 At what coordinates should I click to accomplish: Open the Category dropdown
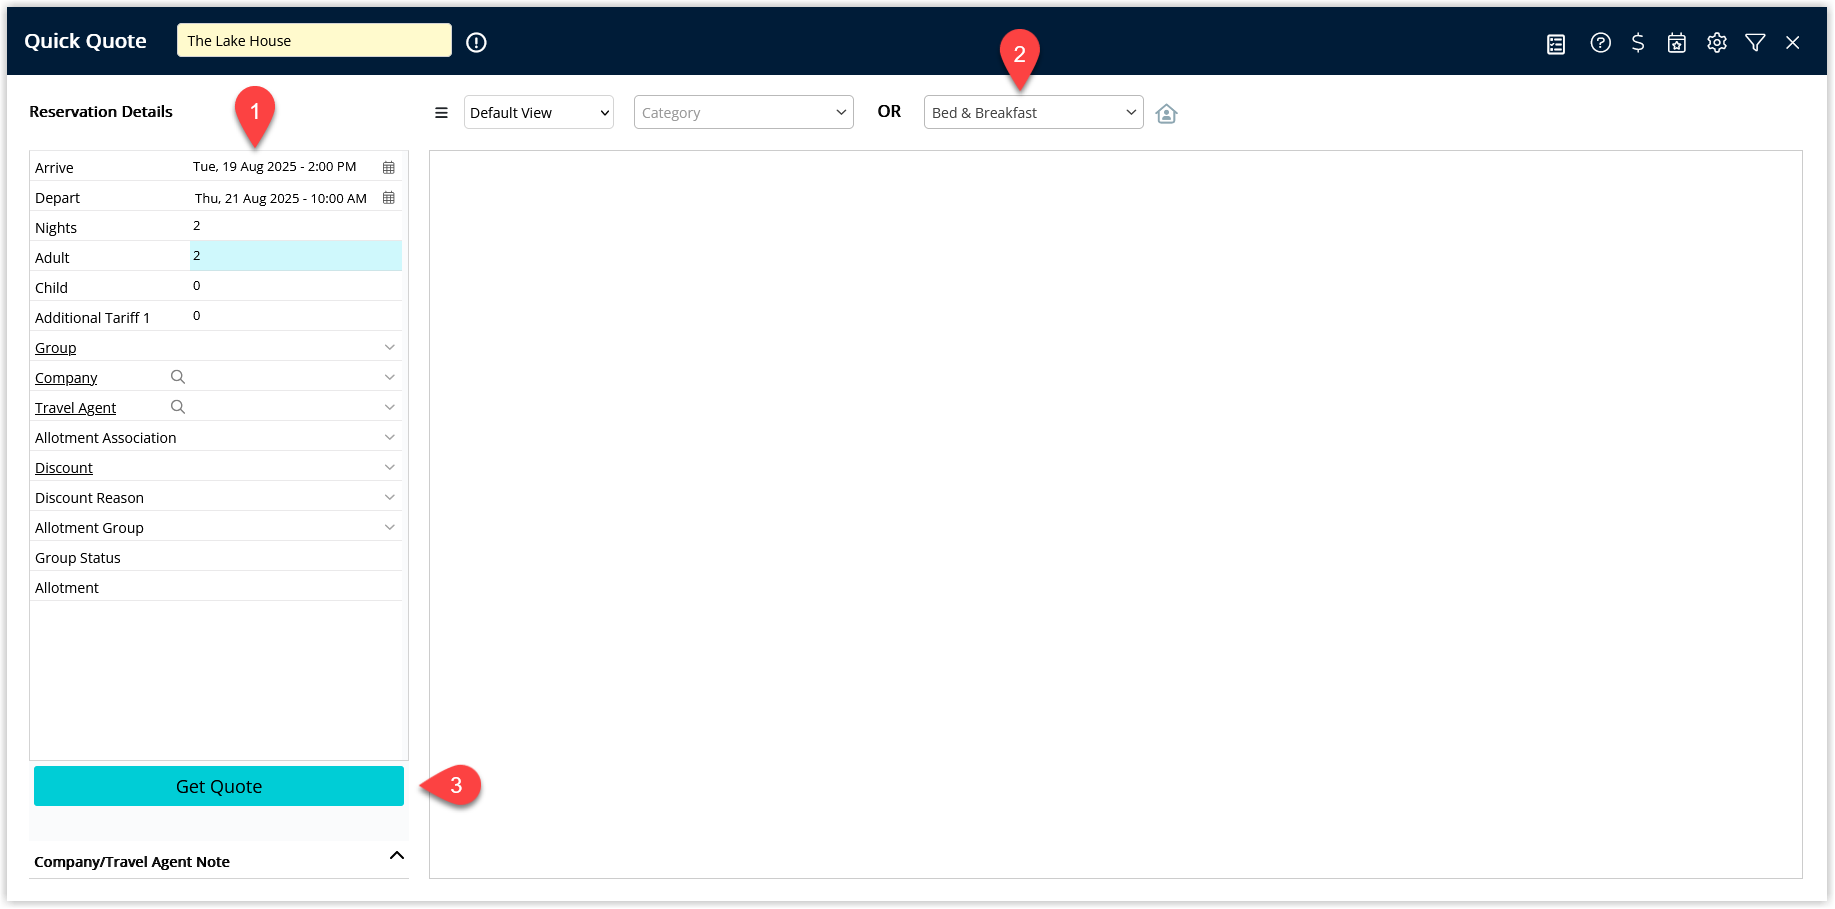click(x=744, y=112)
